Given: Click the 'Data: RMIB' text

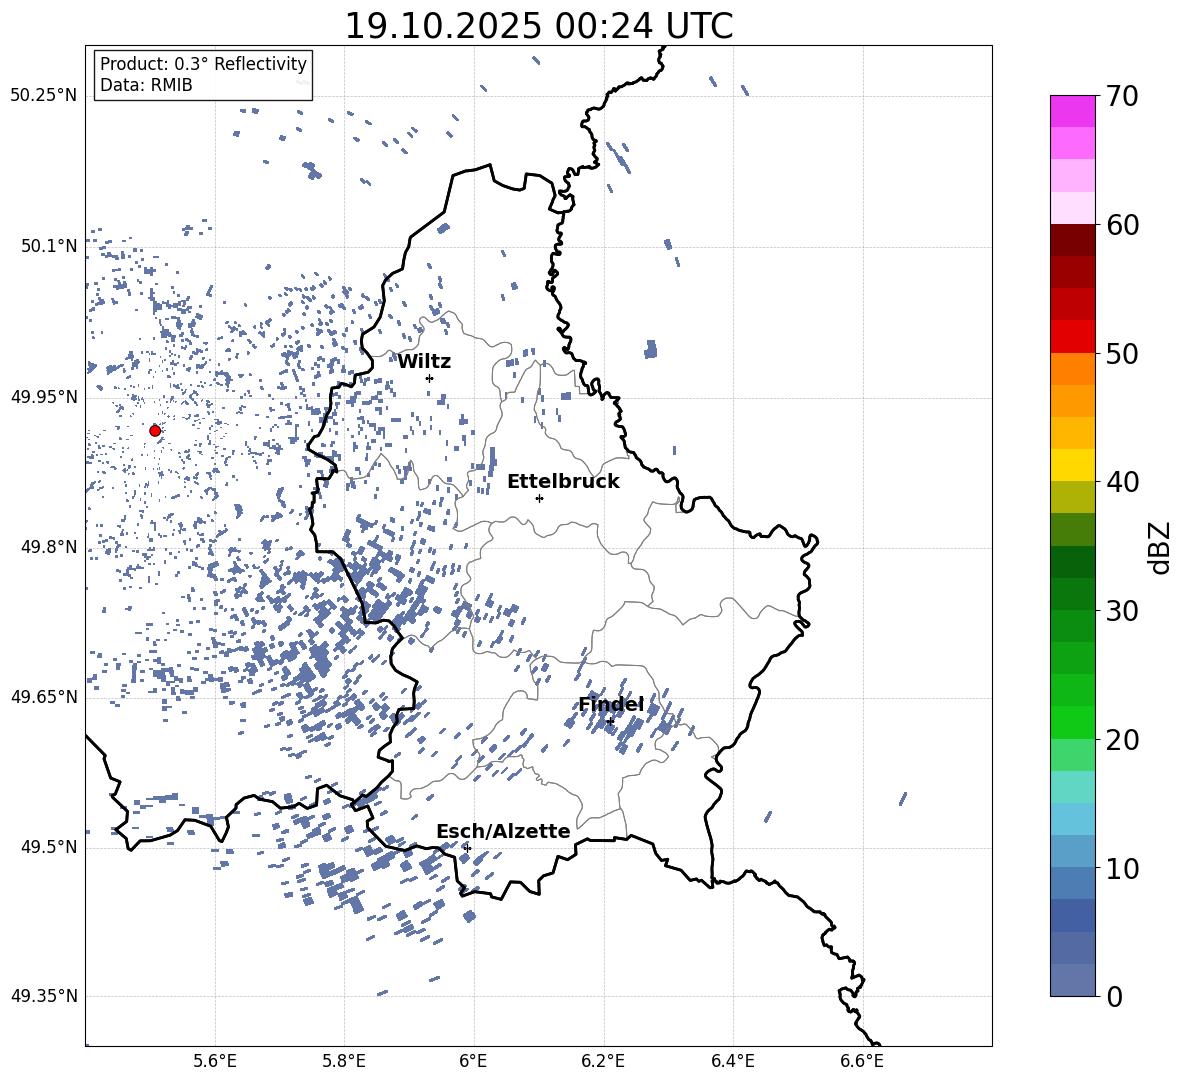Looking at the screenshot, I should [146, 85].
